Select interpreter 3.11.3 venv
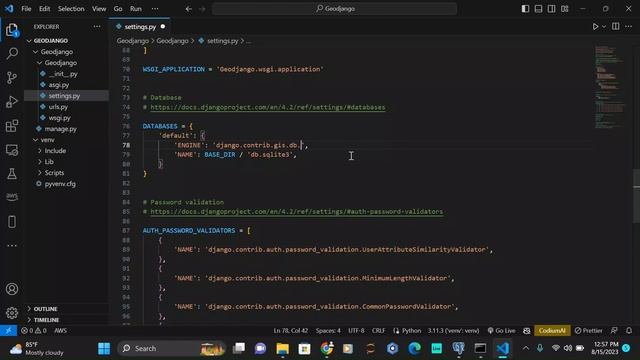640x360 pixels. coord(453,331)
